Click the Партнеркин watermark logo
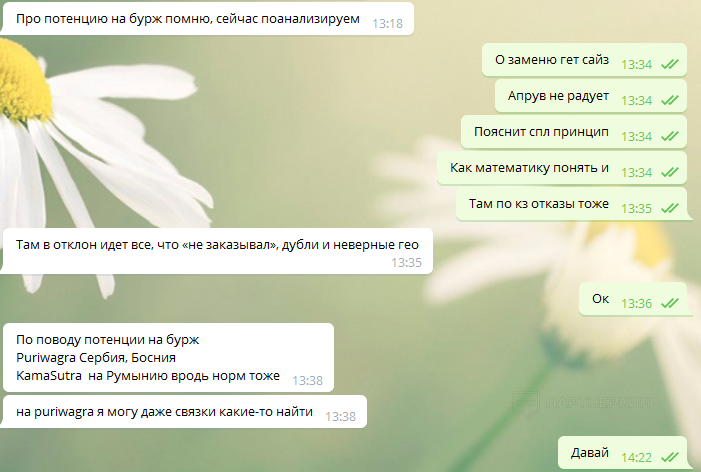The image size is (701, 472). point(581,403)
